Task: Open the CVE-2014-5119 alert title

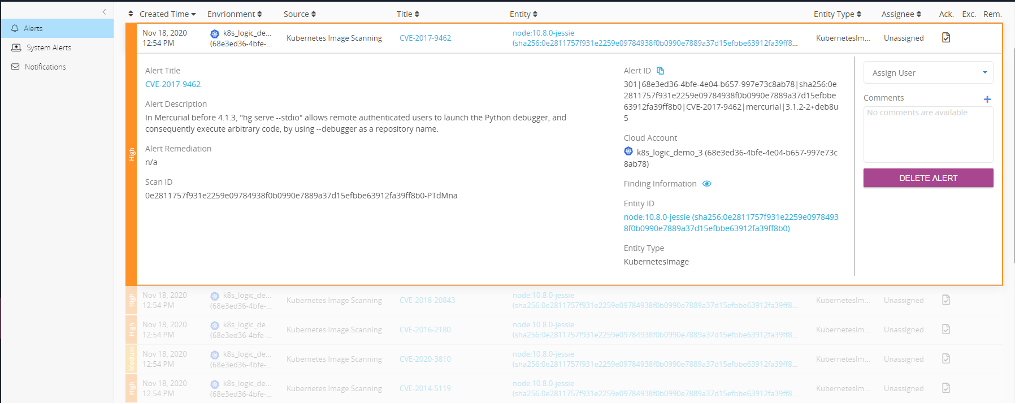Action: click(425, 388)
